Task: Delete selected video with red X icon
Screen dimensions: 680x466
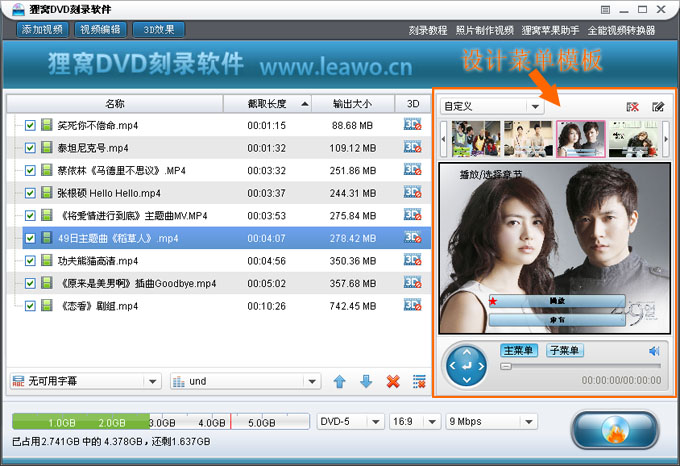Action: pyautogui.click(x=393, y=381)
